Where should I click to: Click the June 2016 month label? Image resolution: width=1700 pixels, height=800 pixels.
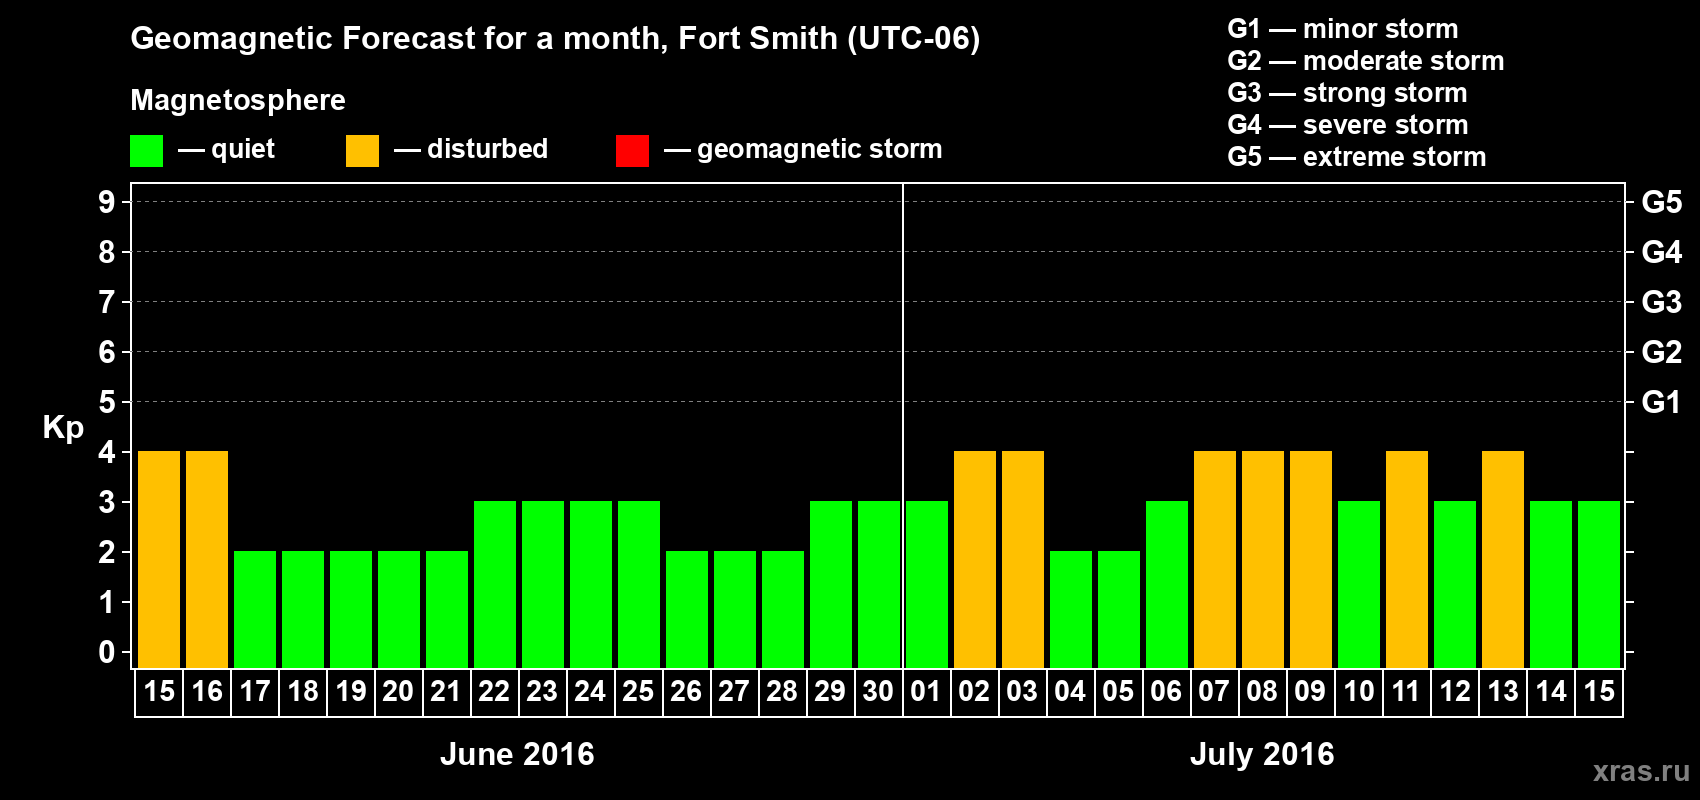coord(517,754)
